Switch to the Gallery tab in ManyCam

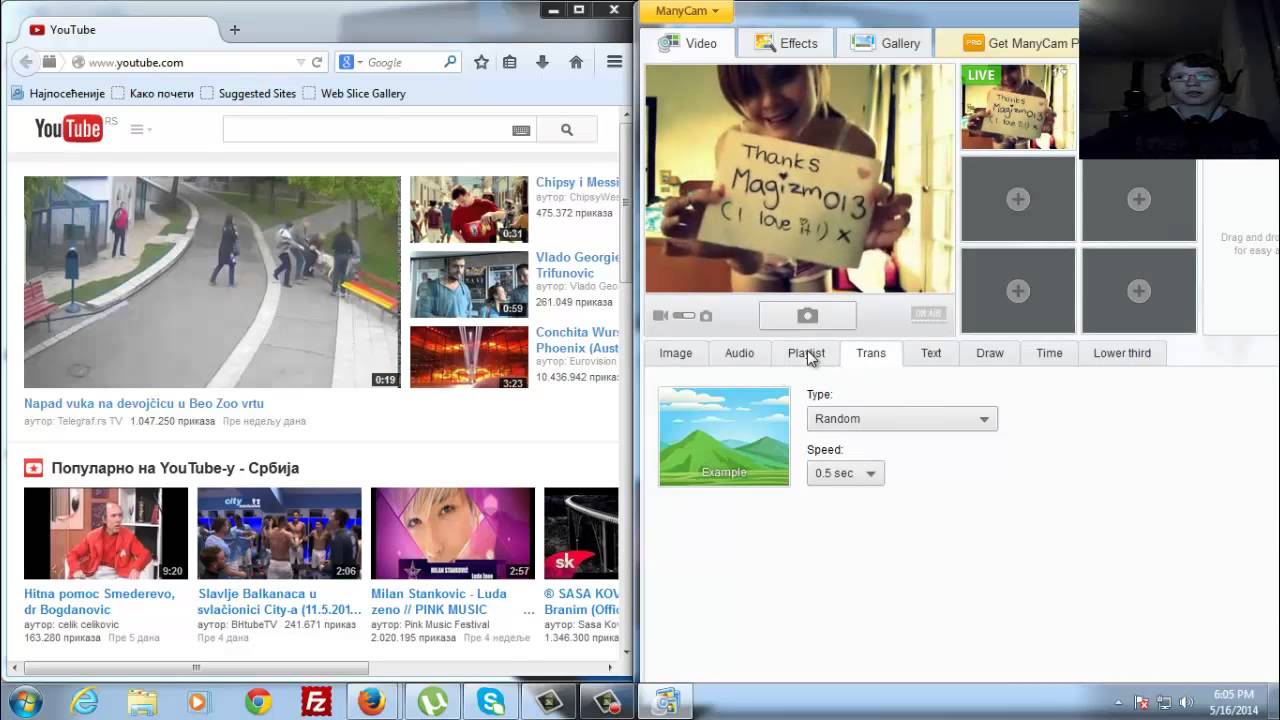(885, 43)
